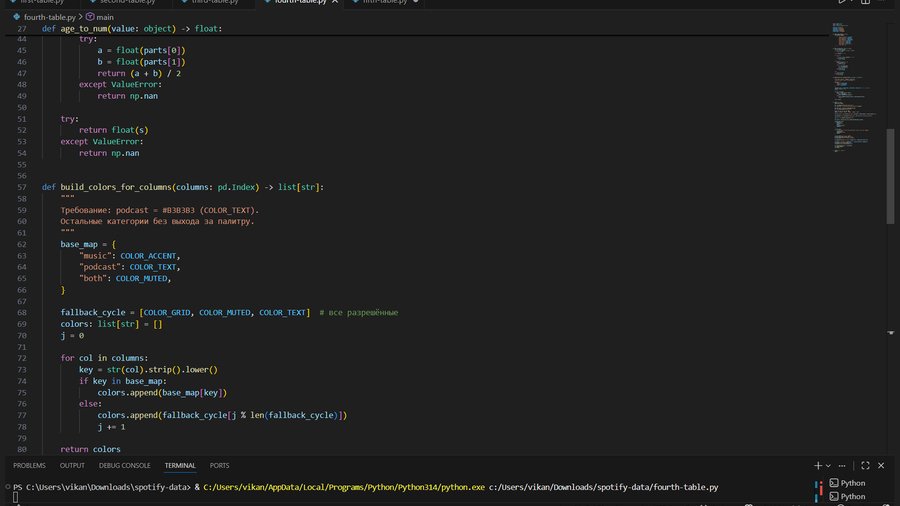
Task: Close the bottom terminal panel
Action: (882, 465)
